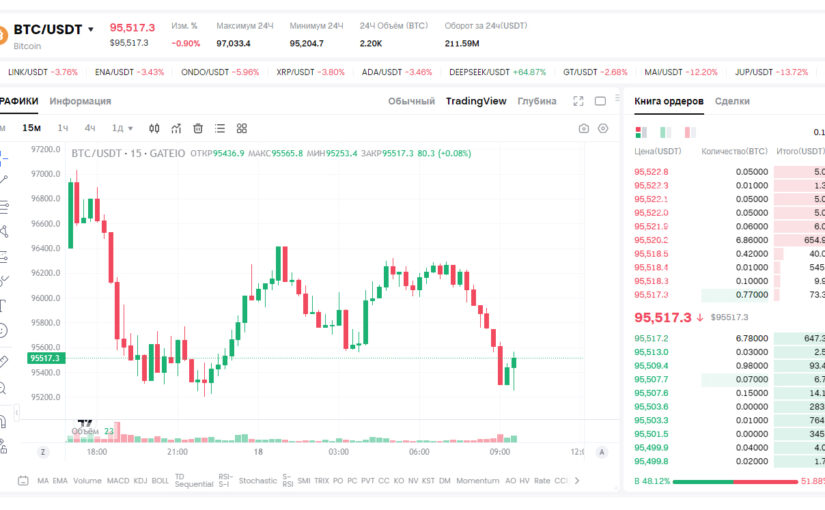Screen dimensions: 825x510
Task: Switch to the Сделки tab
Action: pos(732,101)
